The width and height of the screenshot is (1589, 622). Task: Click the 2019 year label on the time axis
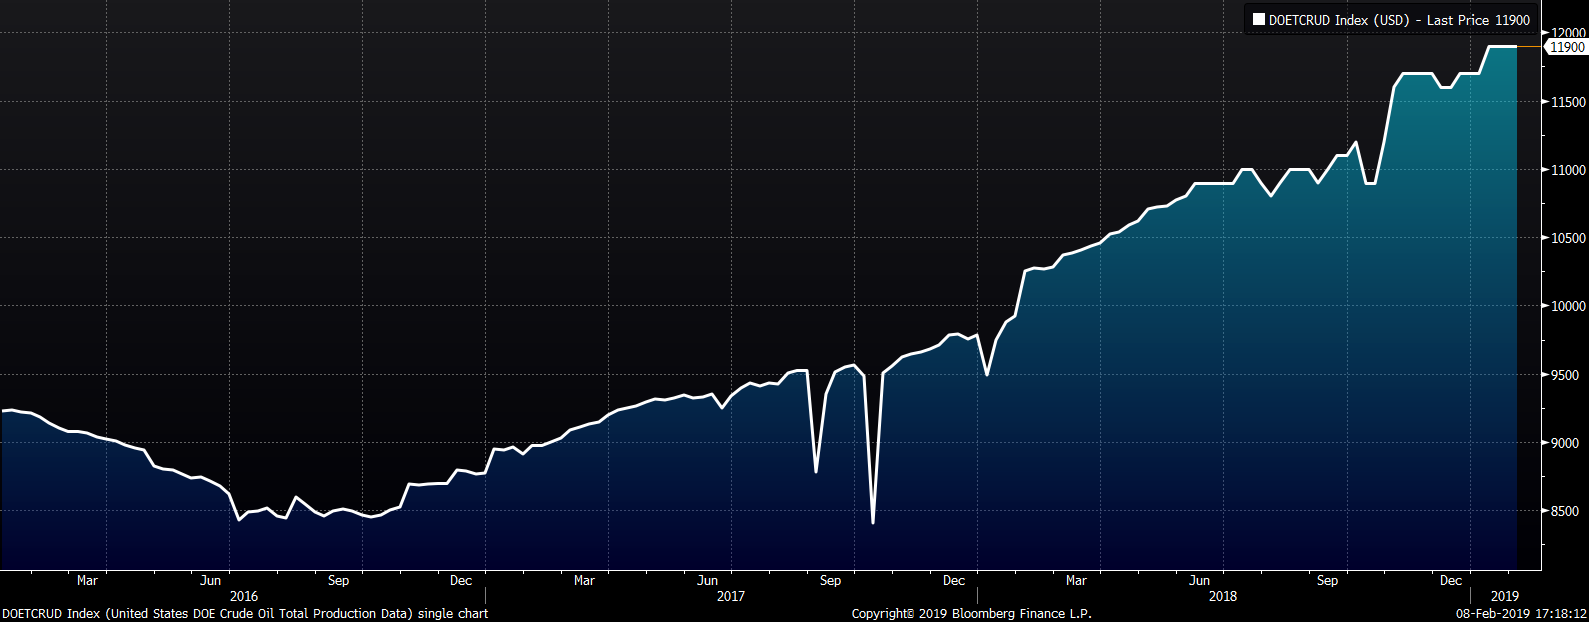click(x=1504, y=596)
